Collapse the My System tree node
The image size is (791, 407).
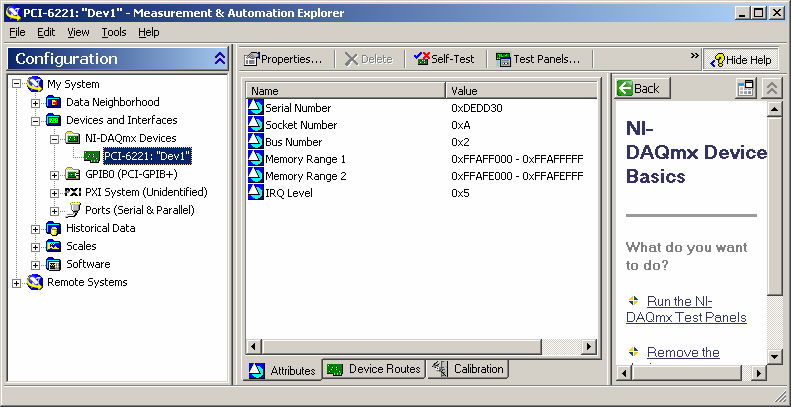[x=17, y=84]
